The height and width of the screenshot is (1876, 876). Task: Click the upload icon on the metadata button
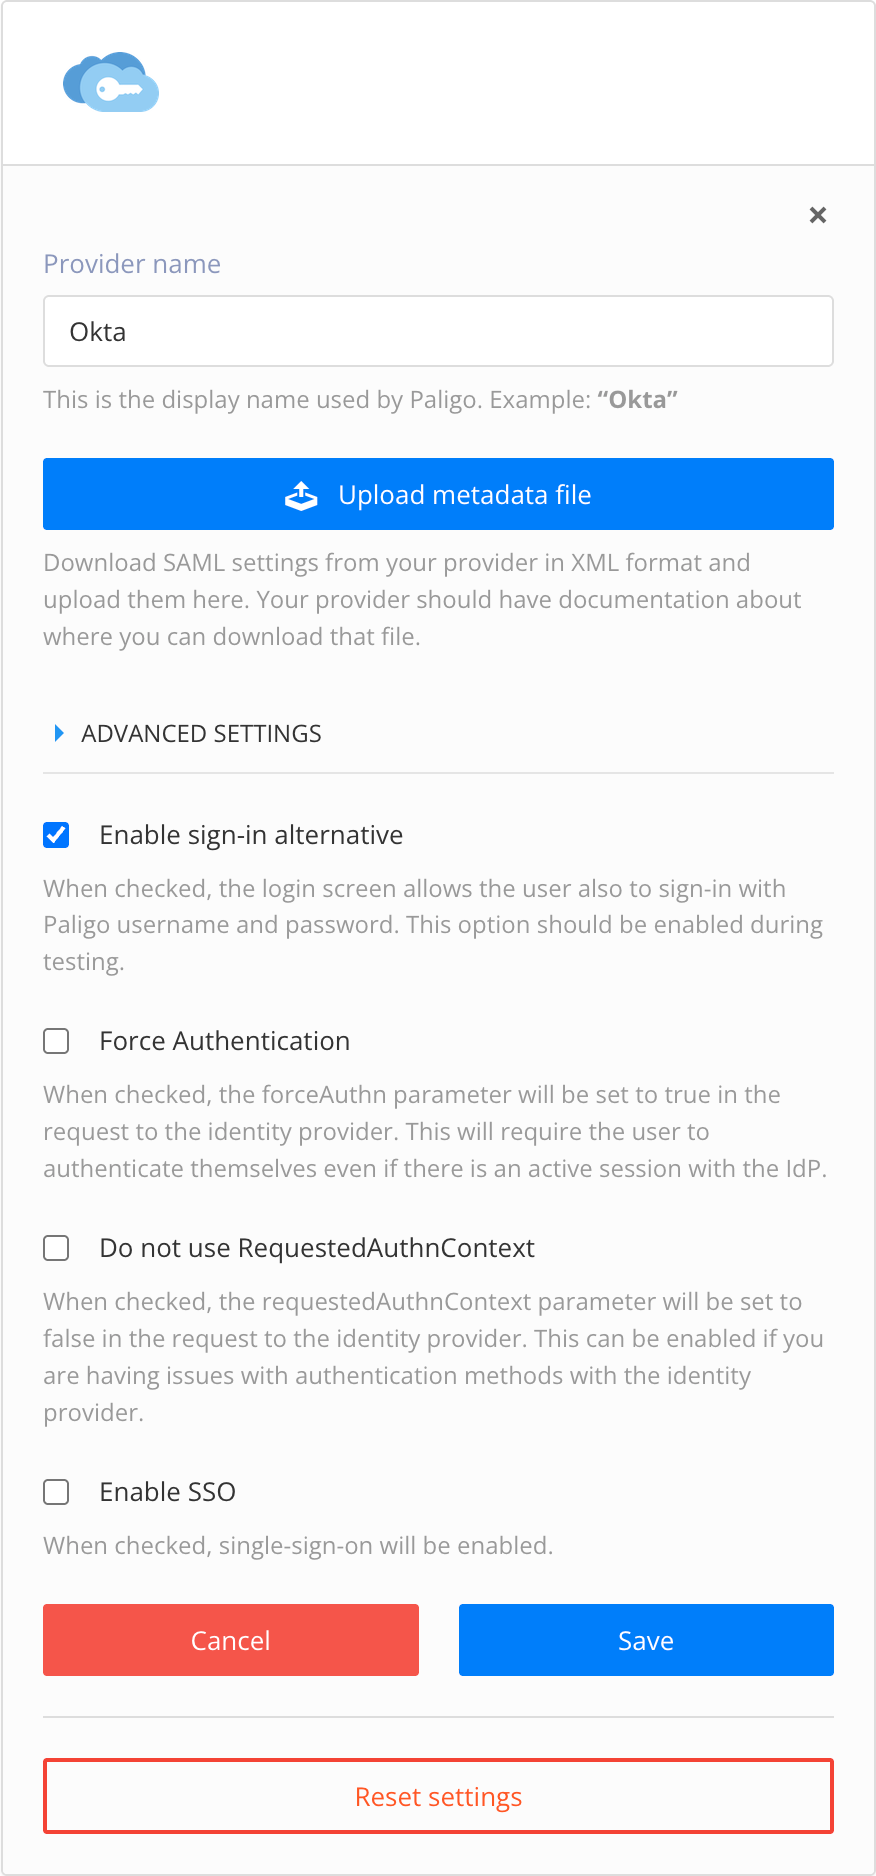301,494
